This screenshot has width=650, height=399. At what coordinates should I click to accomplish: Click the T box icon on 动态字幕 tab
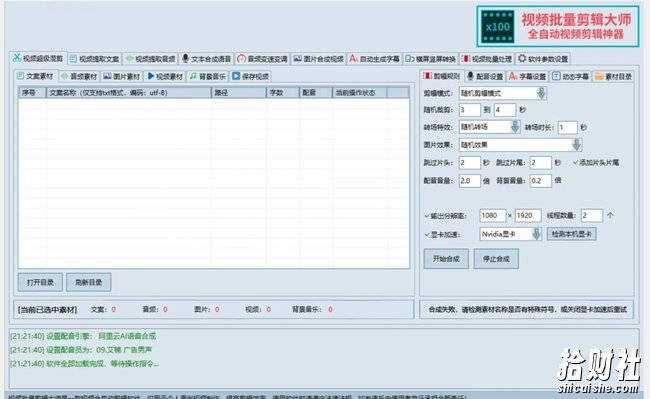pyautogui.click(x=556, y=76)
